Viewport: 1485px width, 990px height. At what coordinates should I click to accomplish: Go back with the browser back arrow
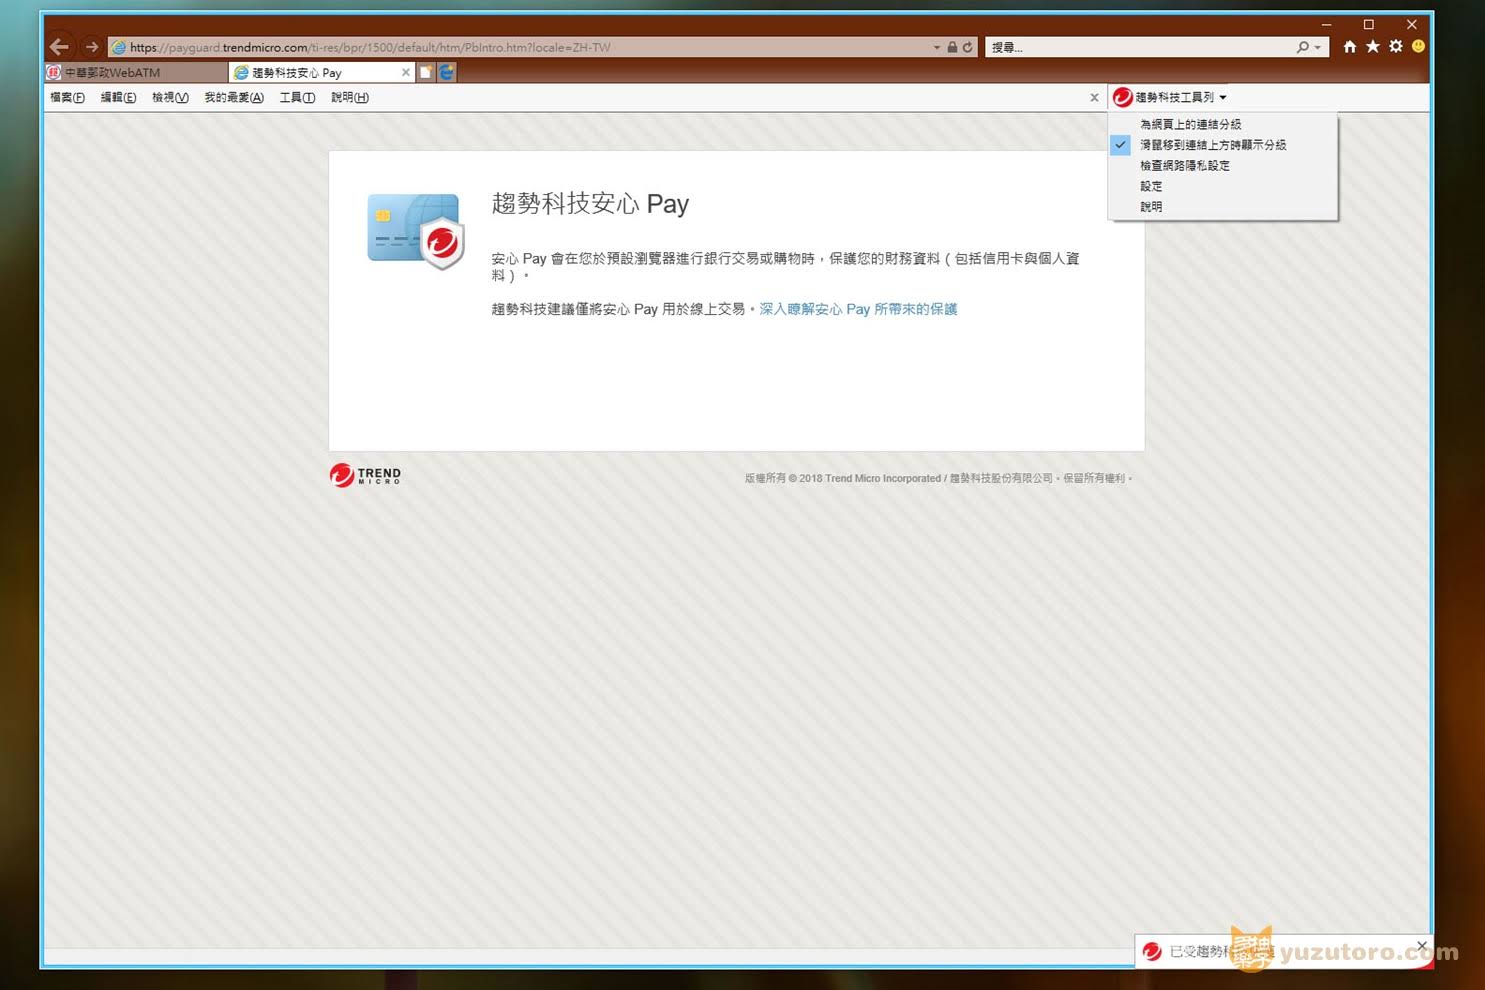pos(59,47)
